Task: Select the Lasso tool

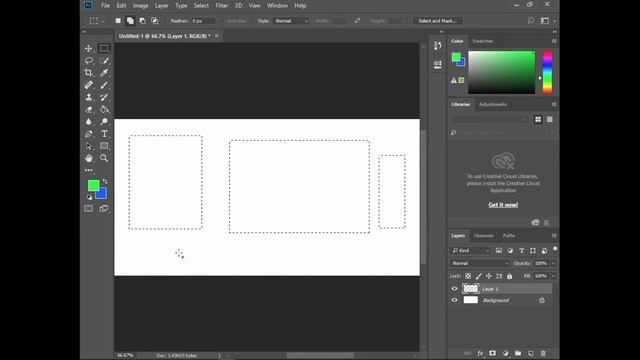Action: (89, 60)
